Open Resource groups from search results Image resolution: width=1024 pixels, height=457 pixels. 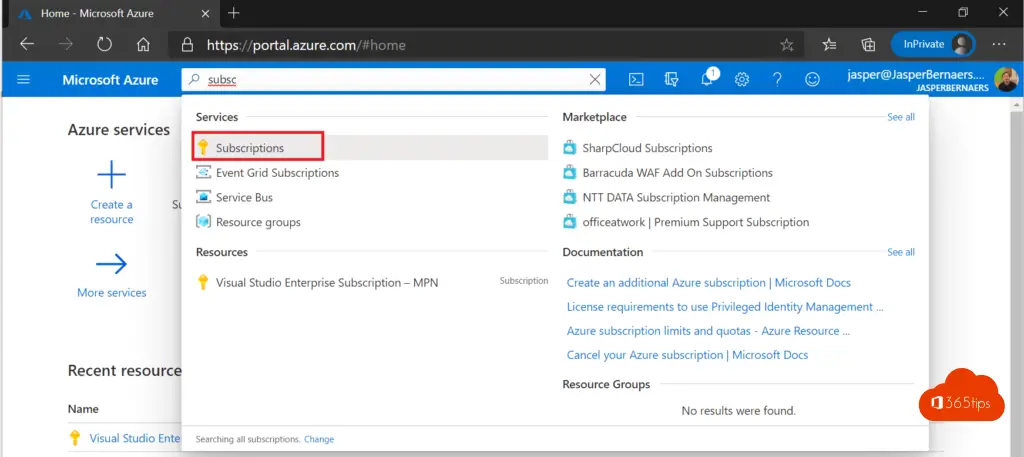pos(258,223)
